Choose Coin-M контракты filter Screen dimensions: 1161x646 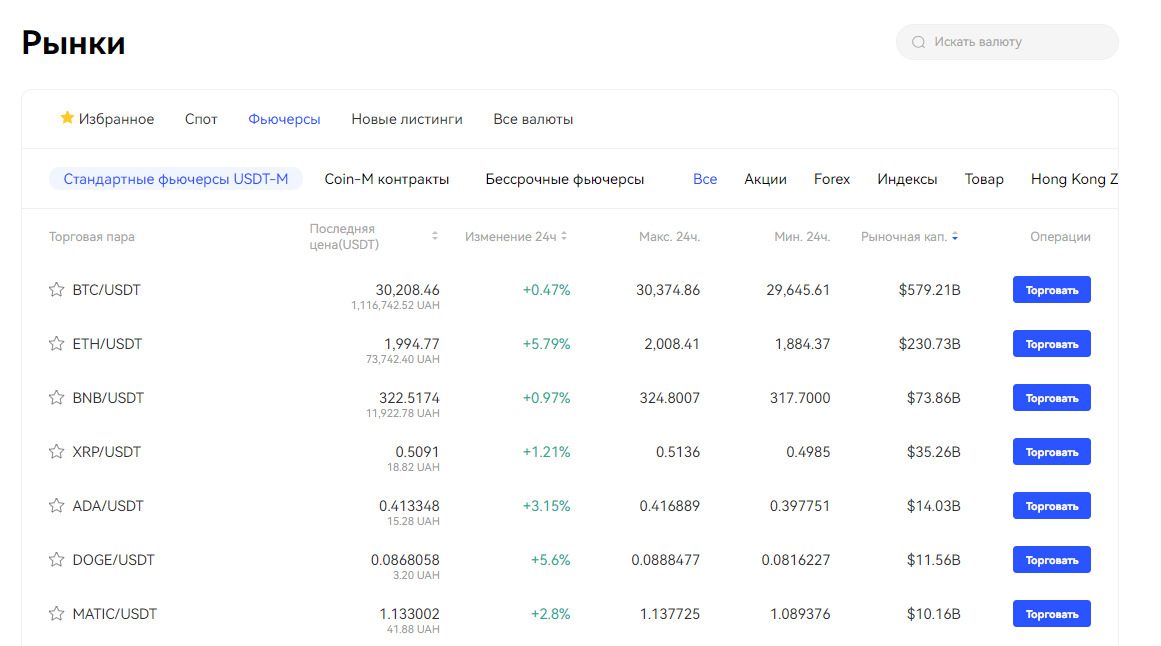coord(387,179)
